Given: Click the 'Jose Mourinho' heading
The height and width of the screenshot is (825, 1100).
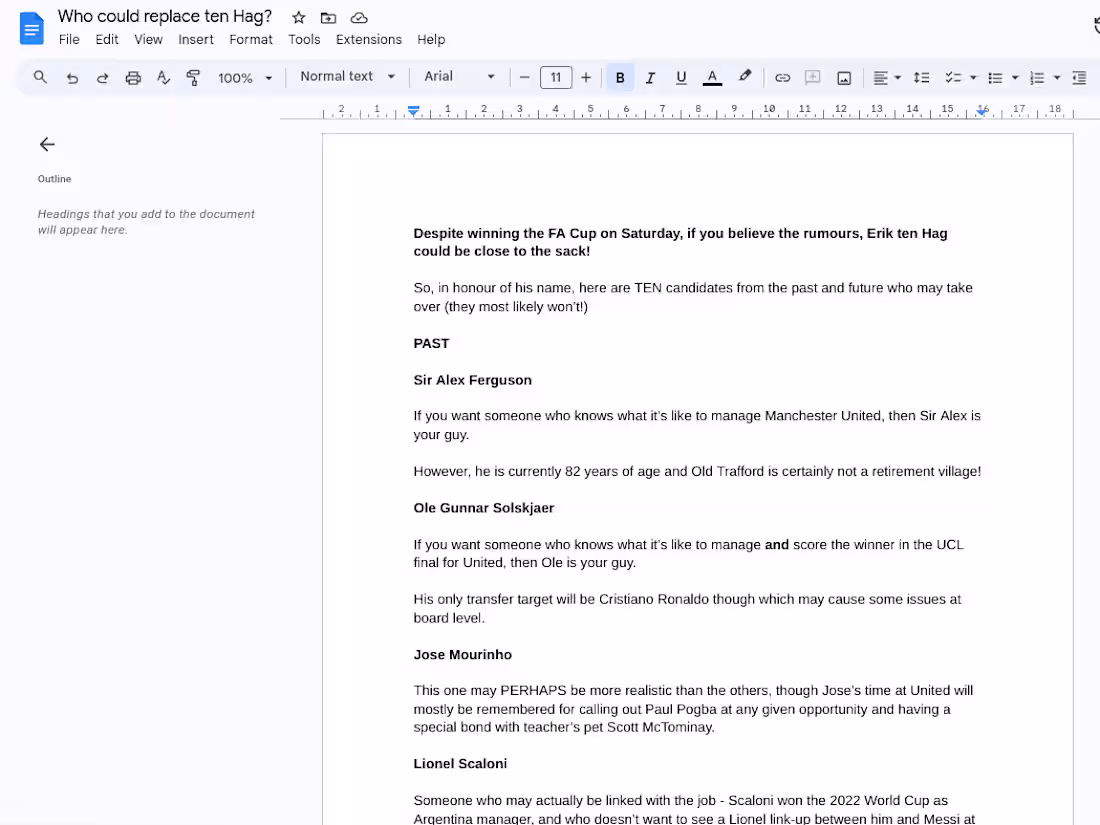Looking at the screenshot, I should [462, 655].
